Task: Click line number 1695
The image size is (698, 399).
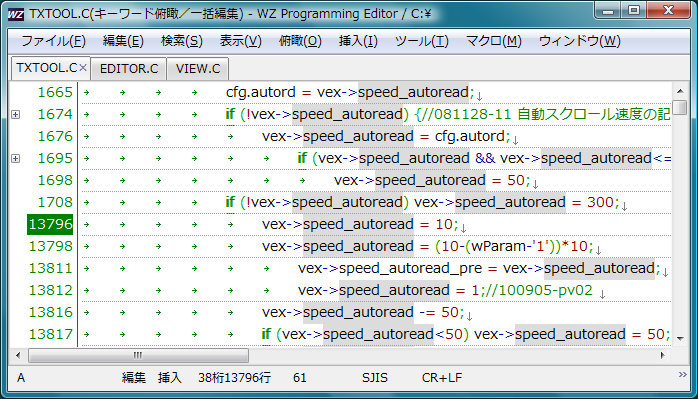Action: click(x=55, y=158)
